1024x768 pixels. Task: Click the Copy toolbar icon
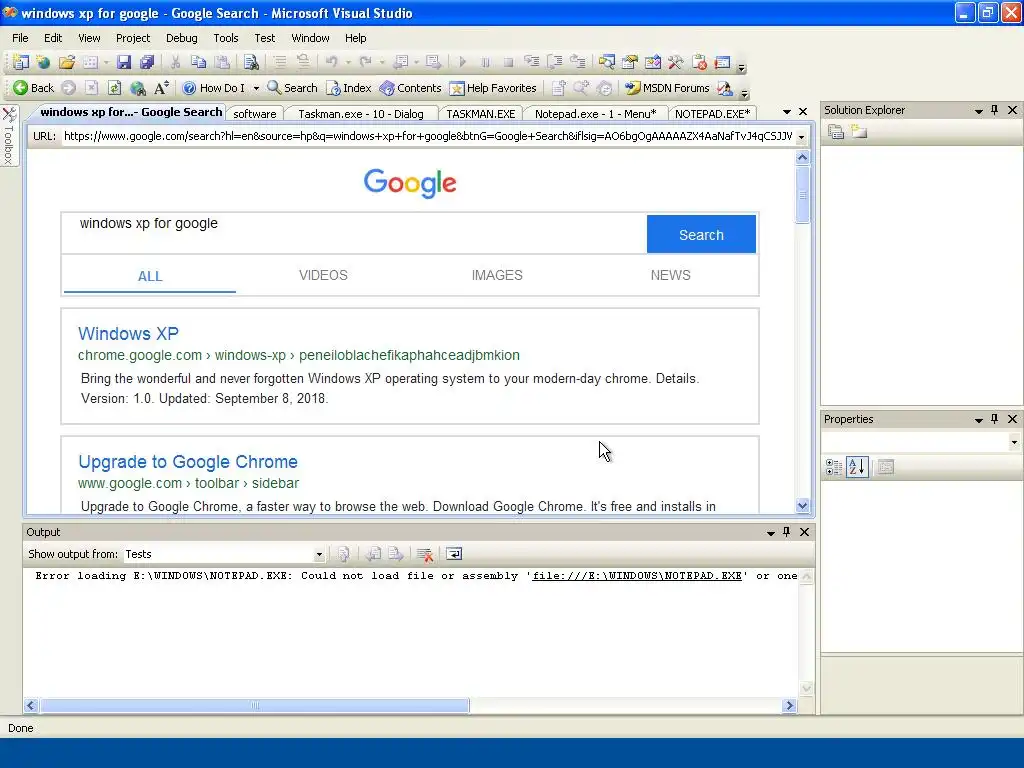click(199, 62)
